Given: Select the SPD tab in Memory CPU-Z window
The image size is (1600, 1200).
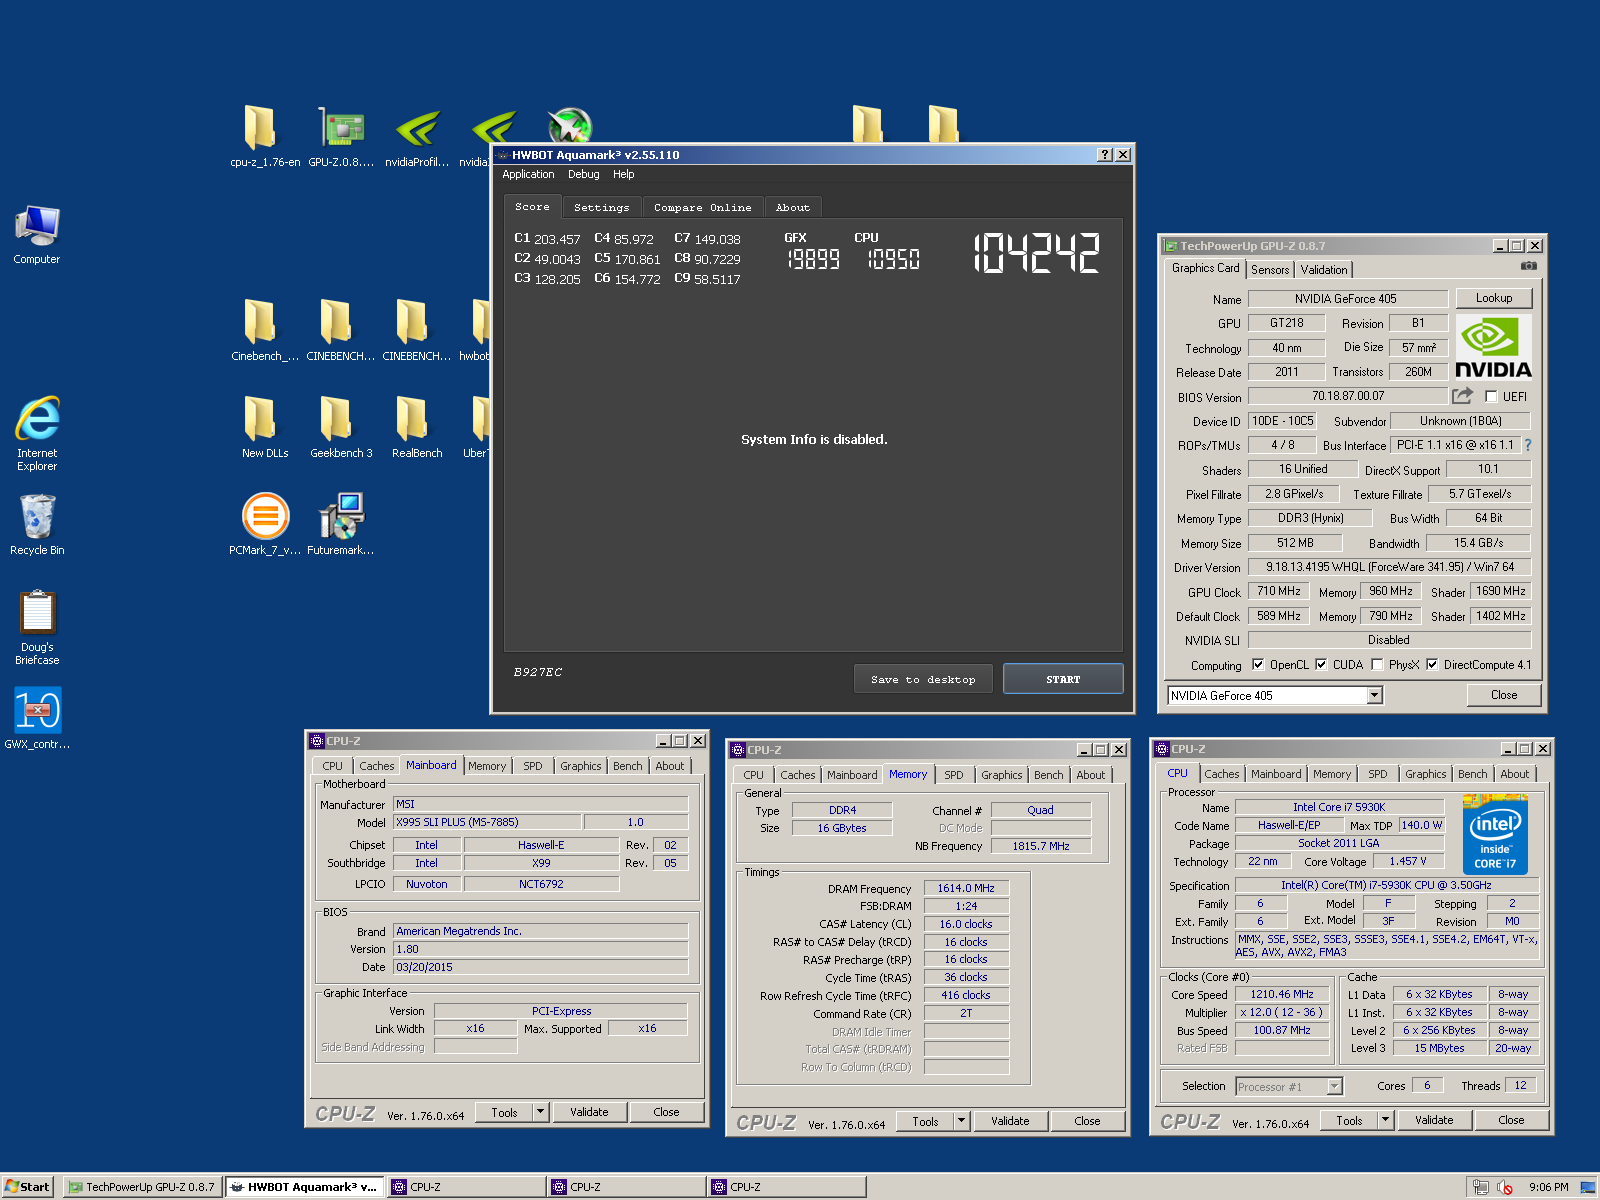Looking at the screenshot, I should coord(954,775).
